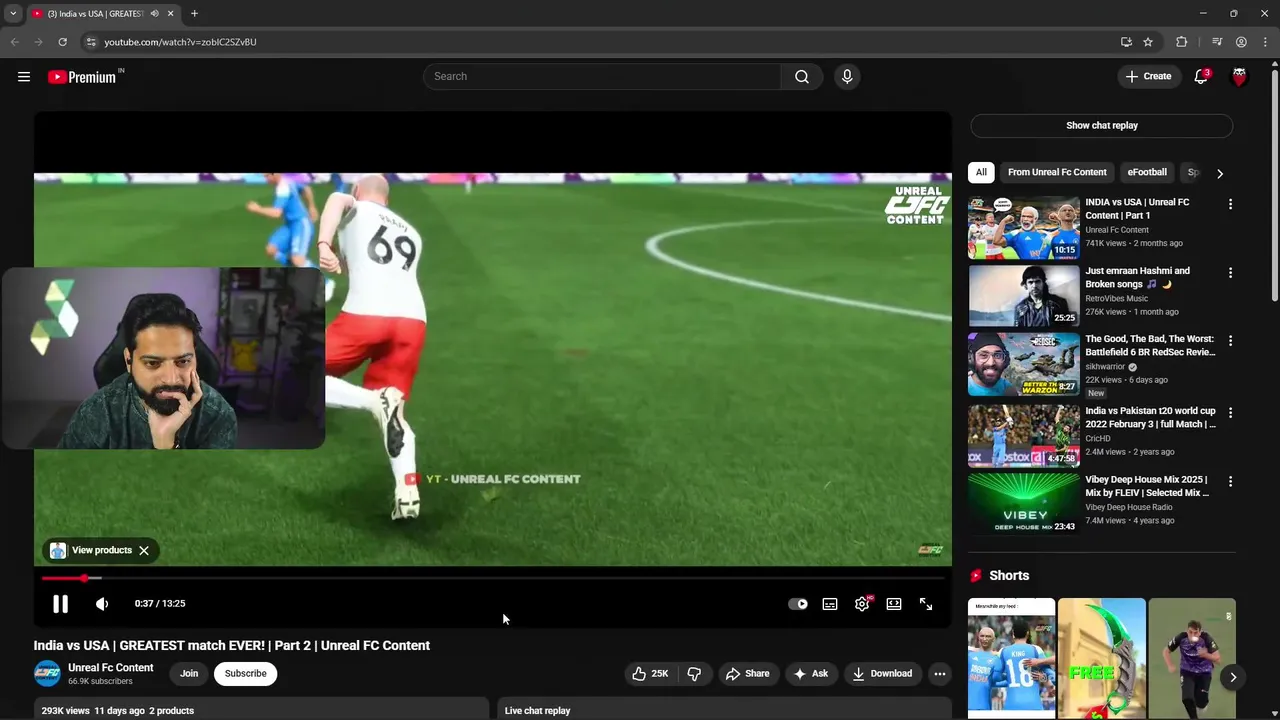
Task: Start voice search with microphone icon
Action: [847, 77]
